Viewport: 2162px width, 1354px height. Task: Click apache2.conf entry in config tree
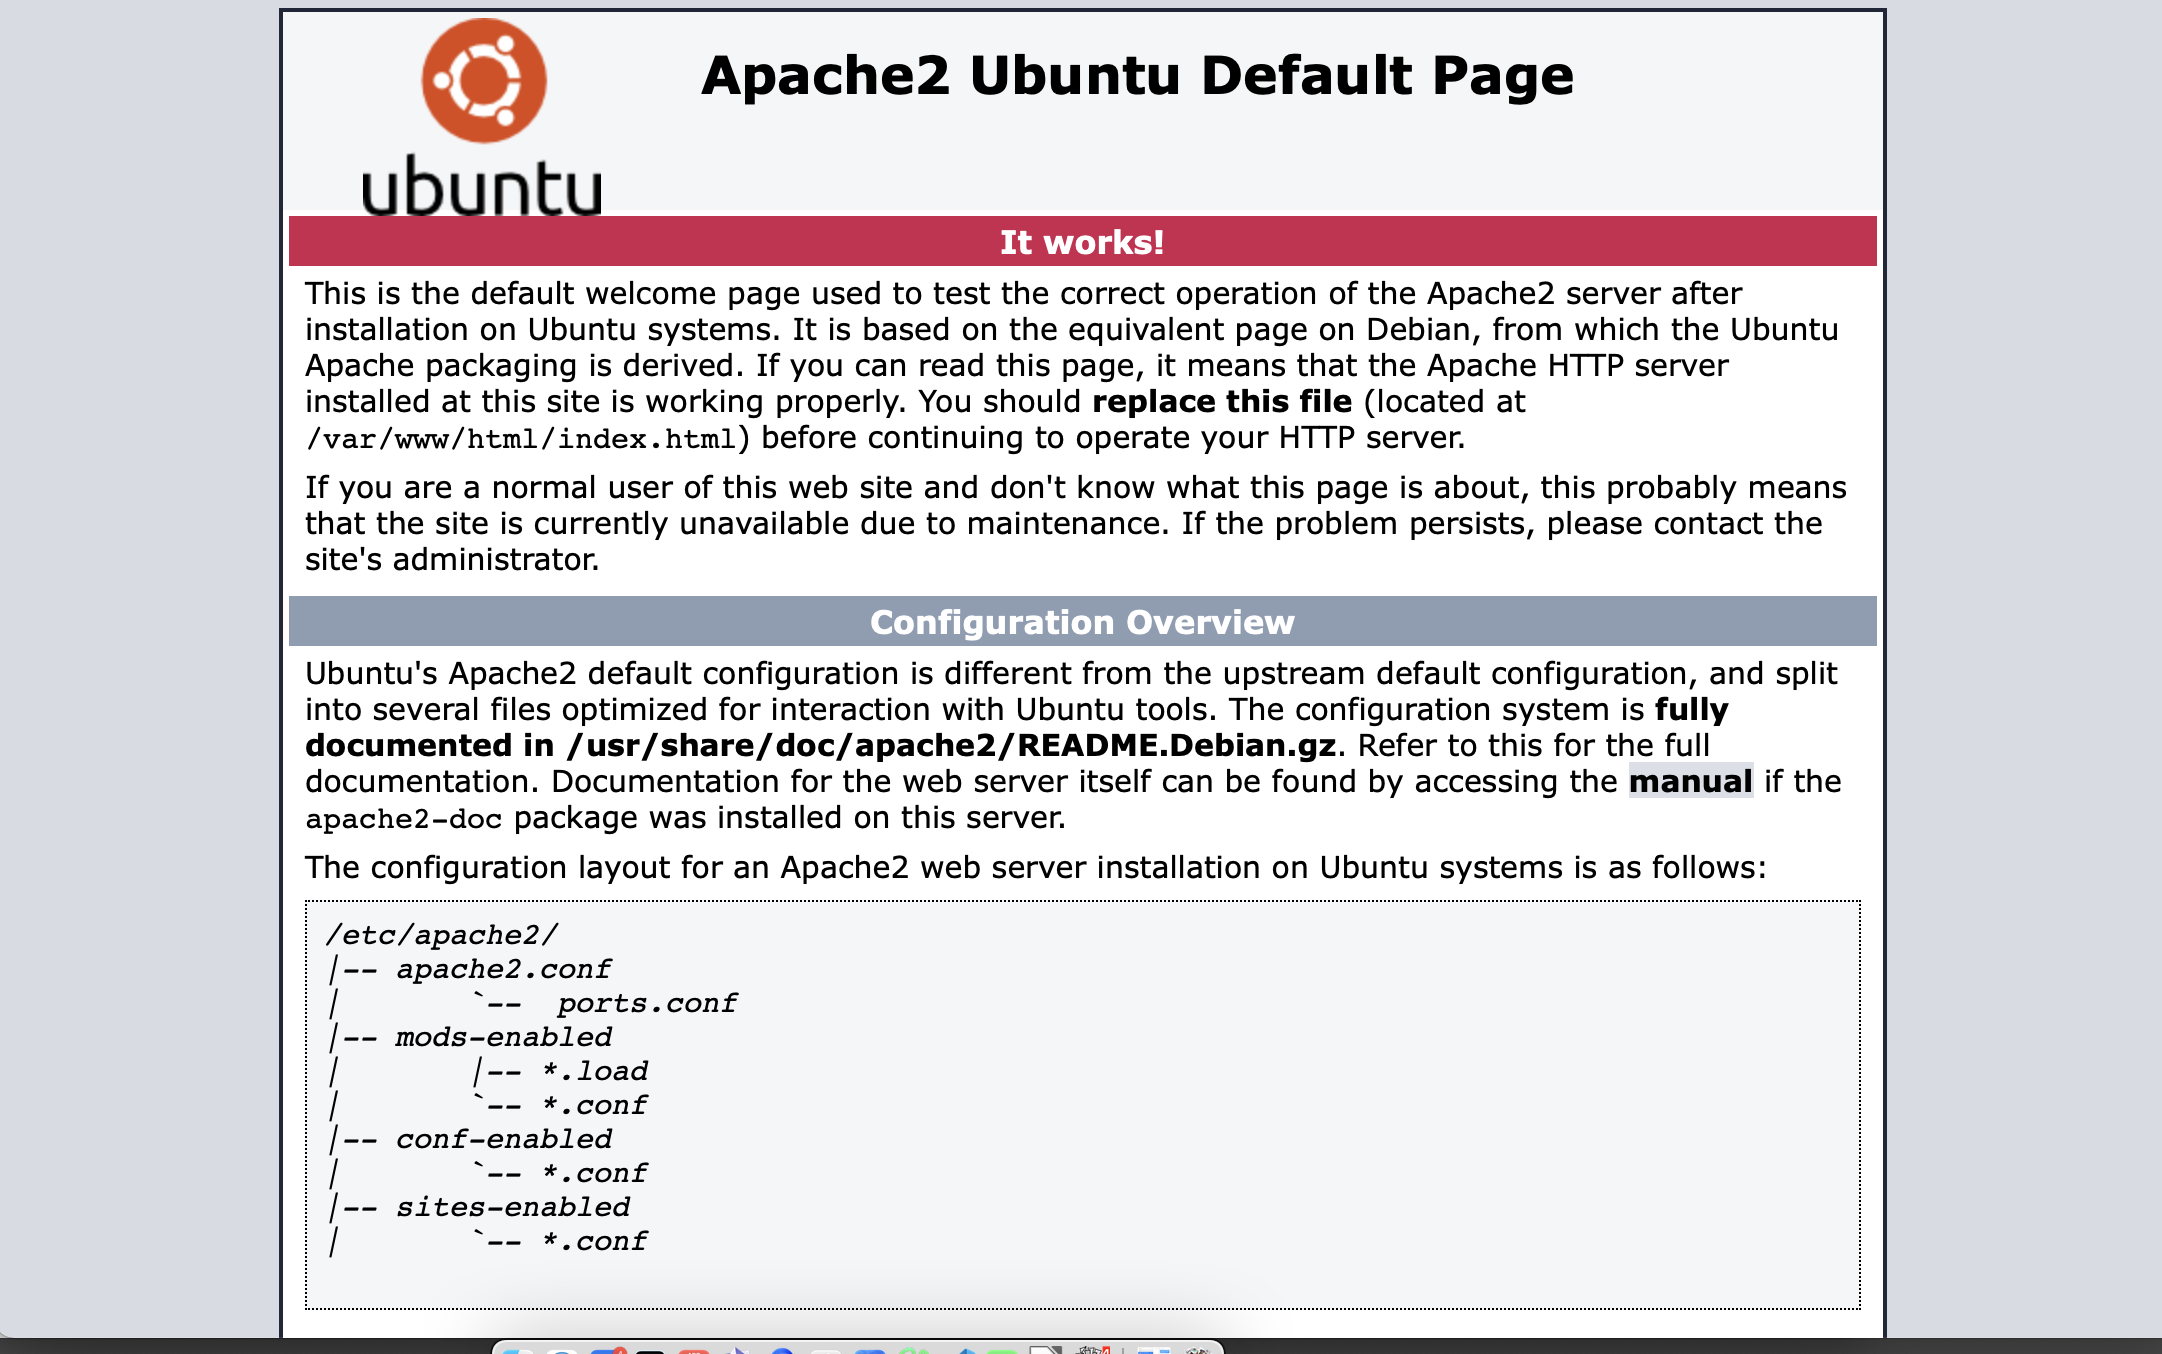503,969
